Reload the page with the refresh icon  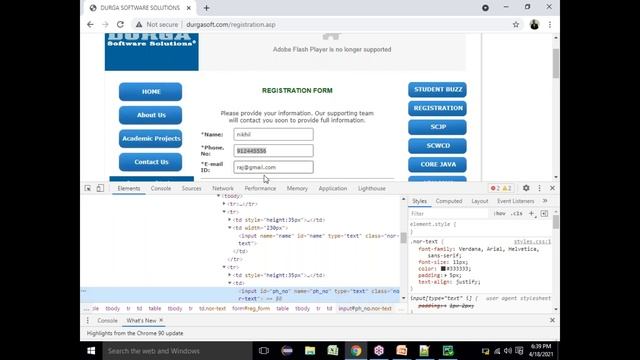pyautogui.click(x=120, y=24)
